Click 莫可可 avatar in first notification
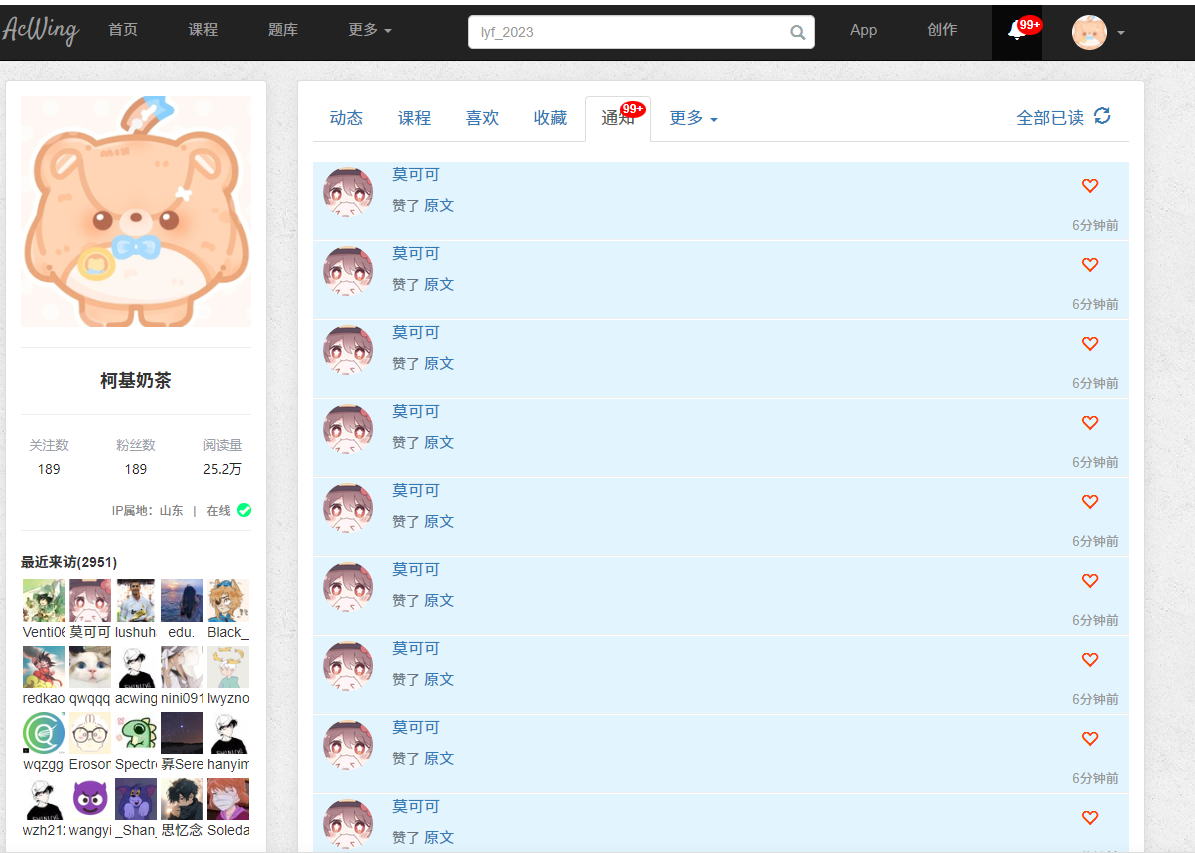 [348, 192]
